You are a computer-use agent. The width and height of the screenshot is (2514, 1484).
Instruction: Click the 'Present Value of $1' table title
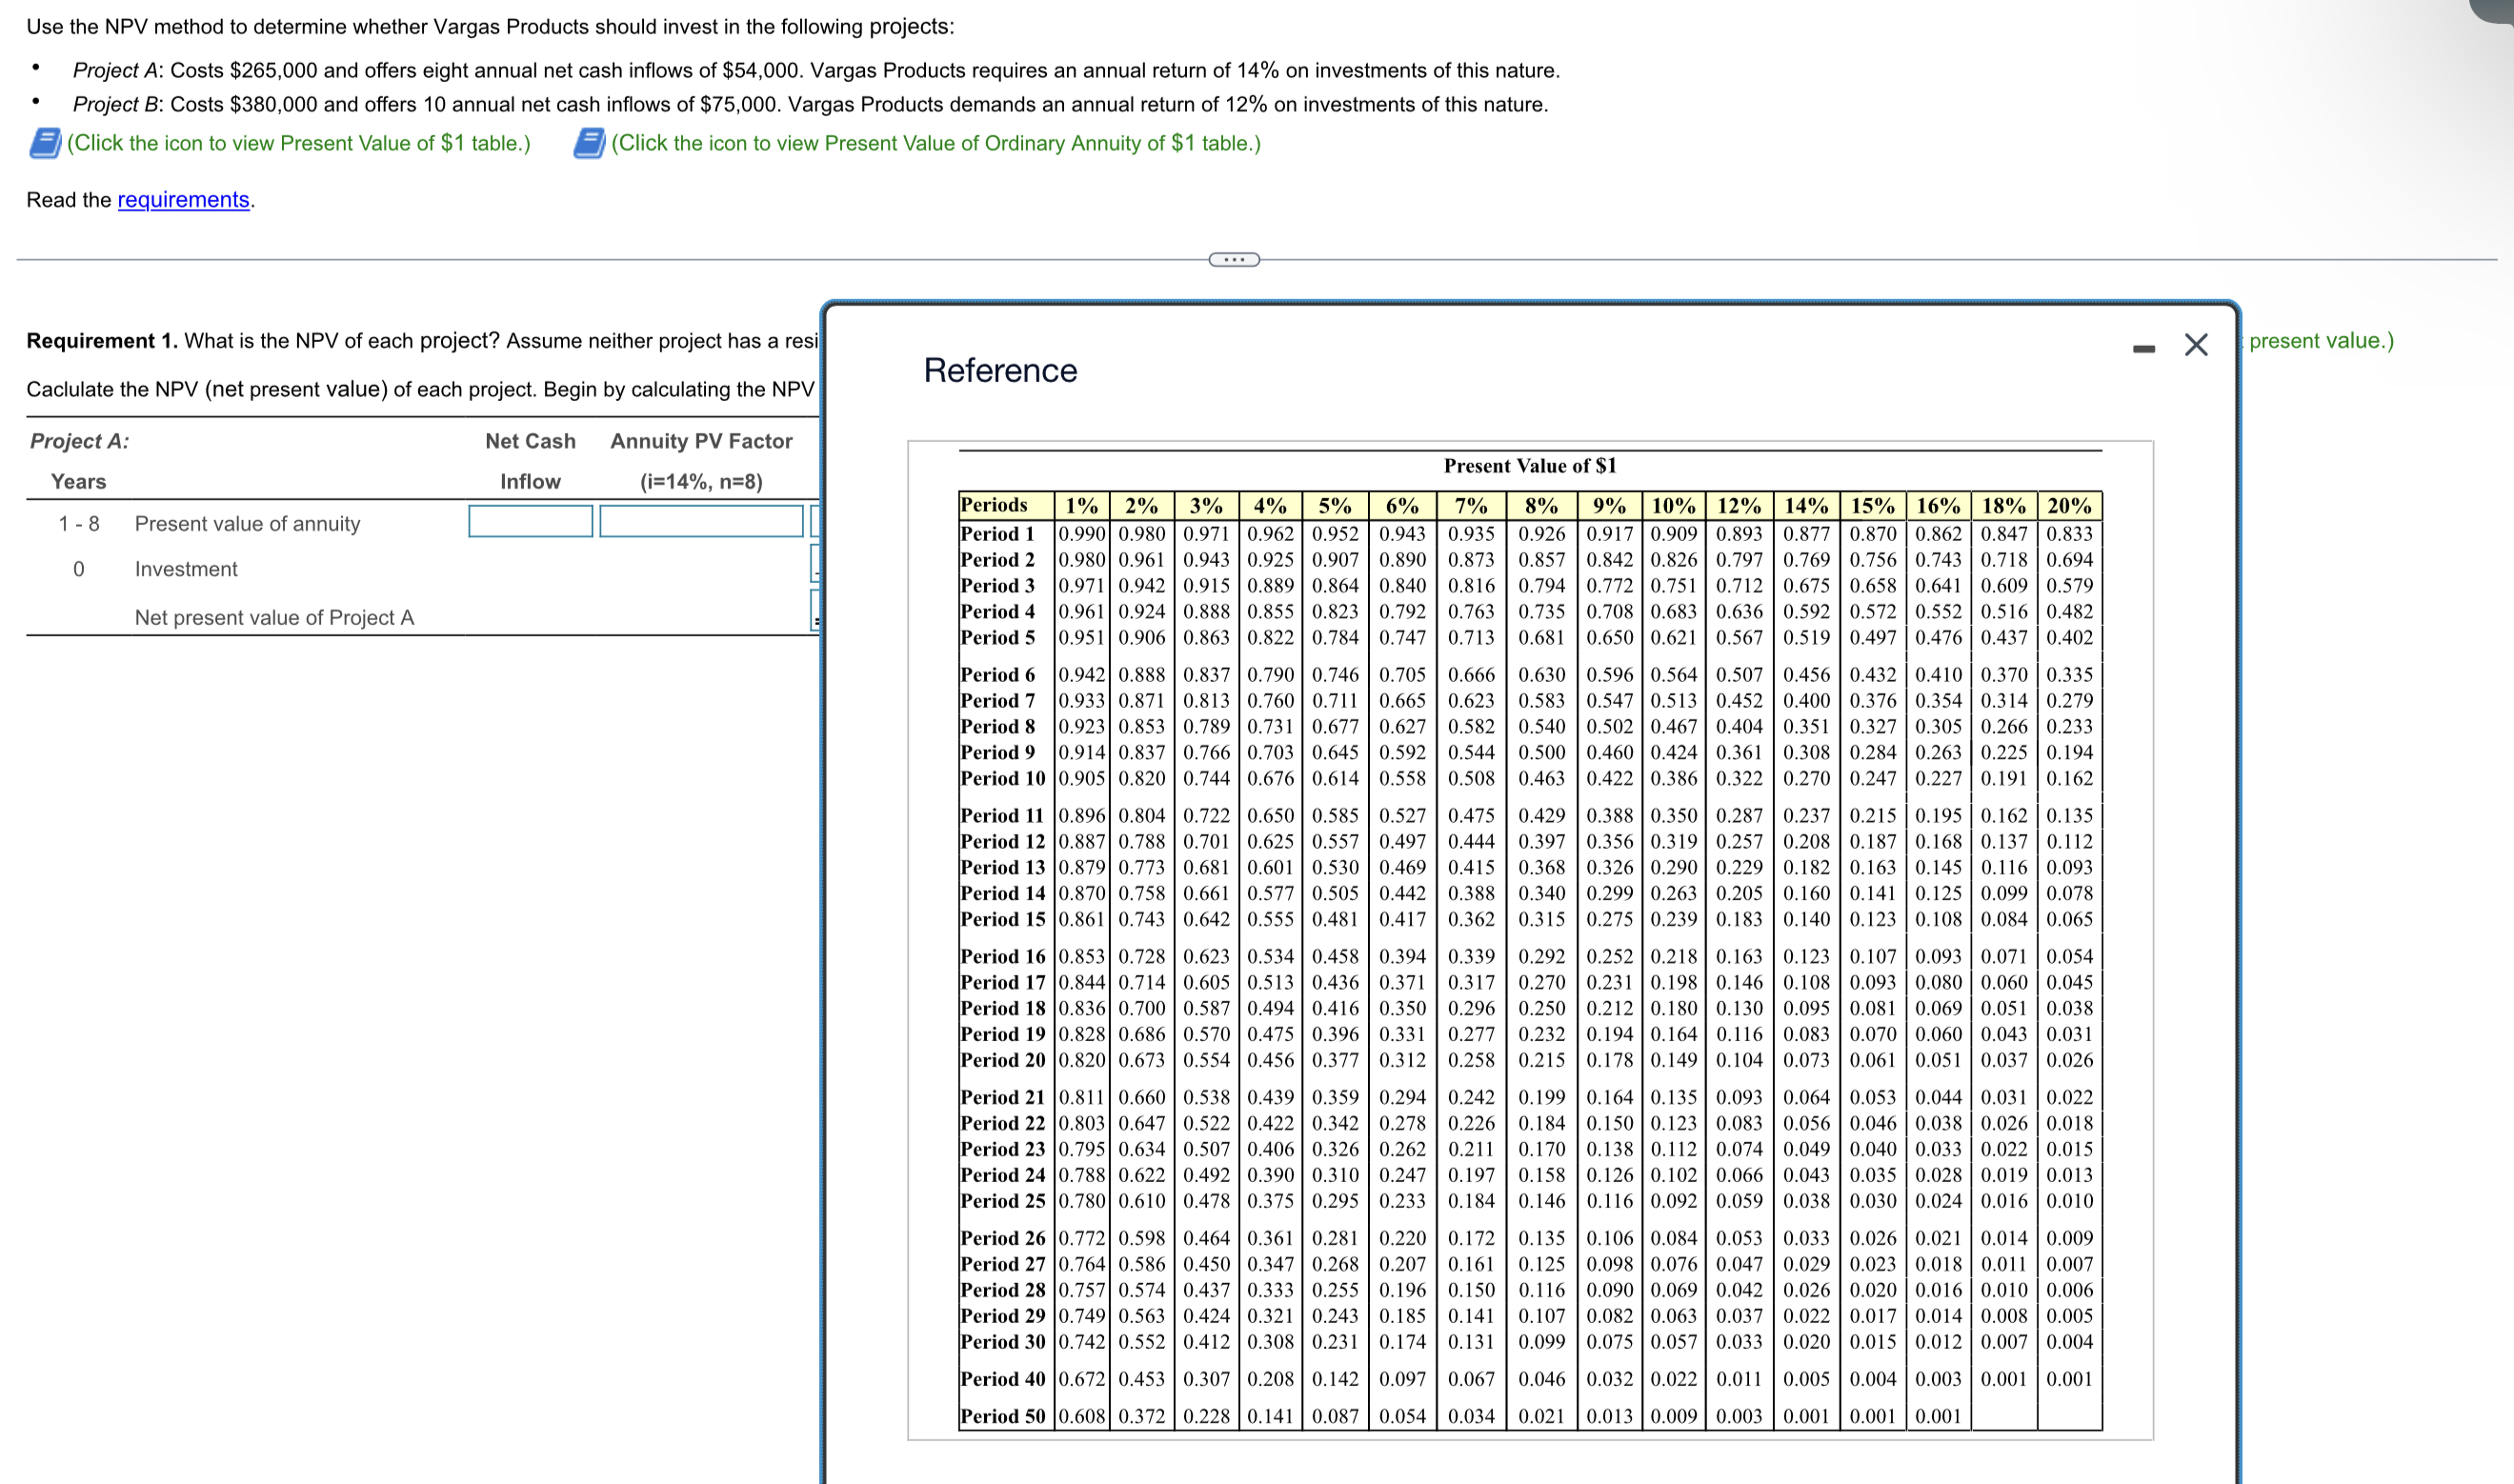pyautogui.click(x=1530, y=466)
